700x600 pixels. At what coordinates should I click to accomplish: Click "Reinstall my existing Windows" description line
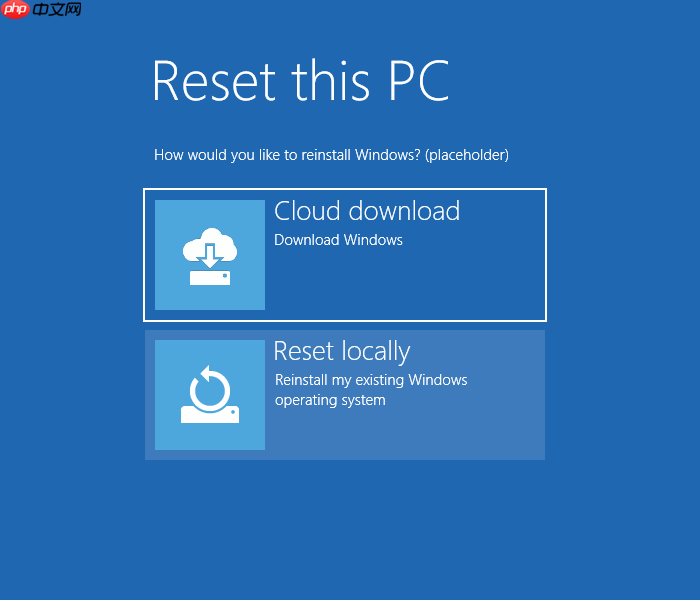click(x=371, y=380)
